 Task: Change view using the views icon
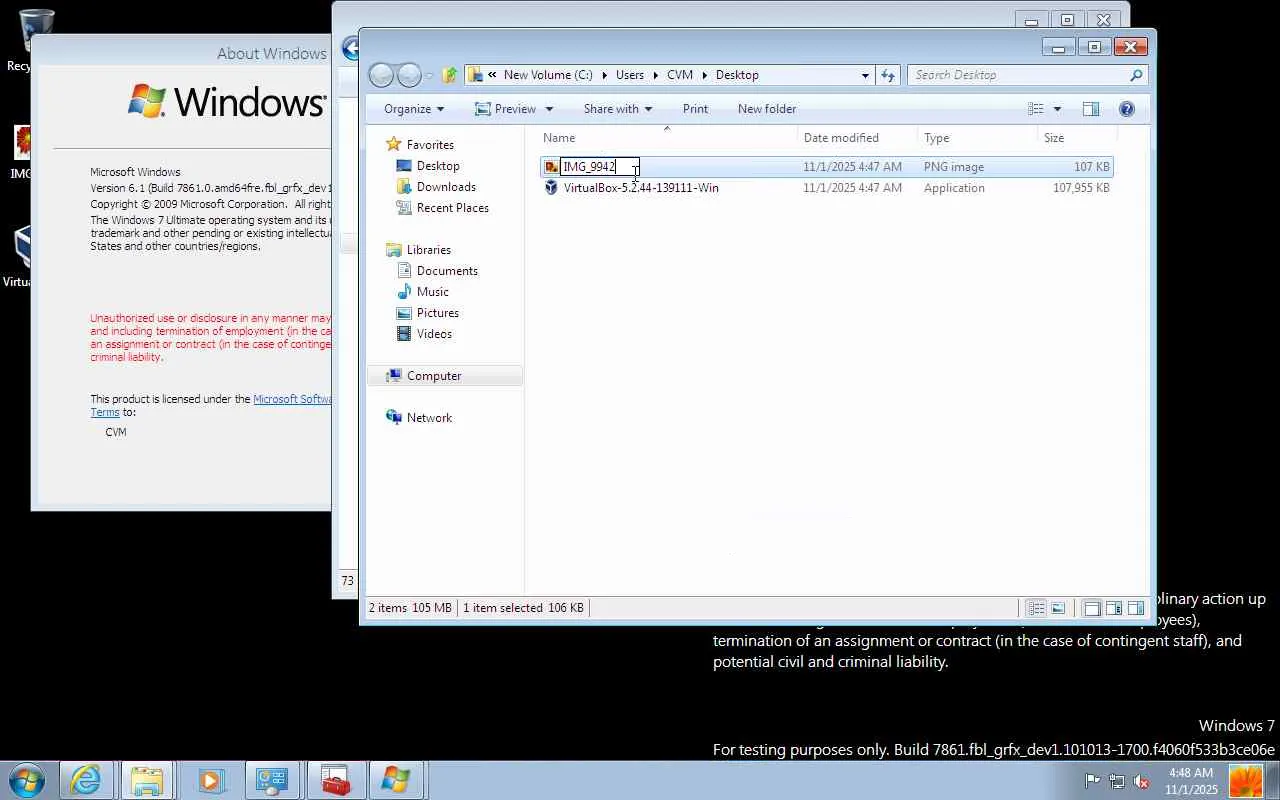coord(1036,109)
